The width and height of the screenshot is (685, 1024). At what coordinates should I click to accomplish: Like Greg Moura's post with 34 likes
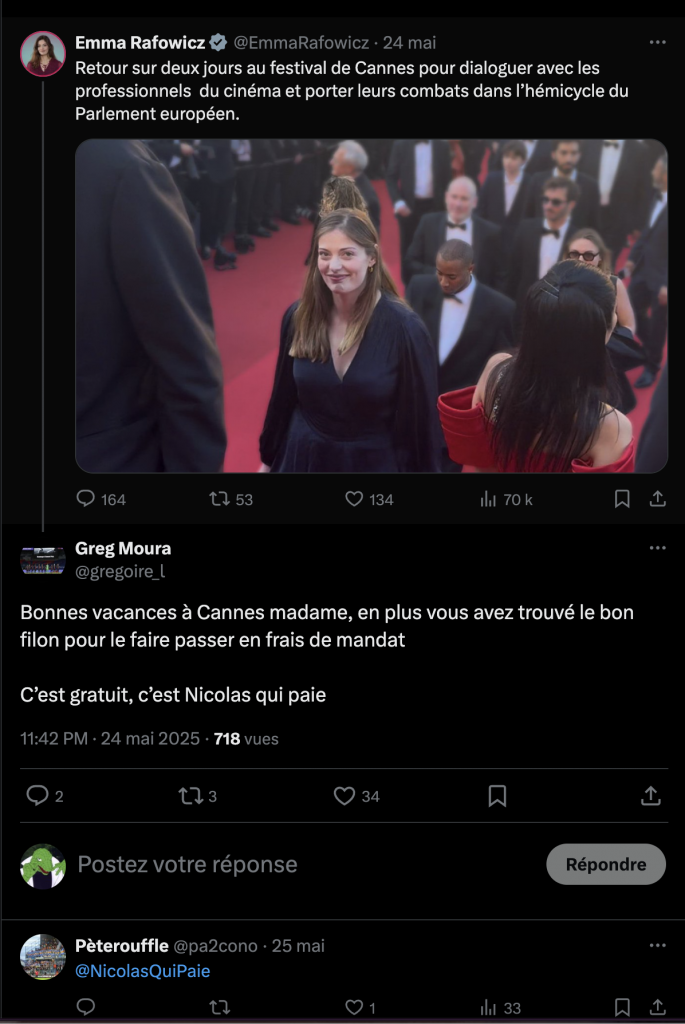[x=345, y=795]
